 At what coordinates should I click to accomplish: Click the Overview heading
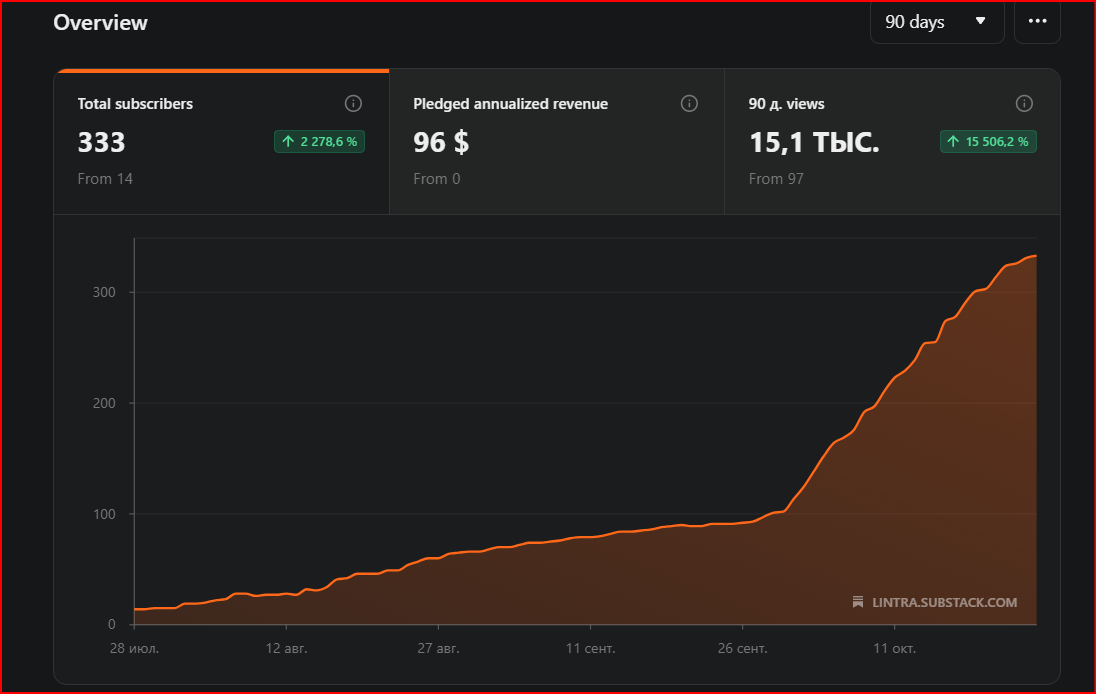tap(101, 22)
